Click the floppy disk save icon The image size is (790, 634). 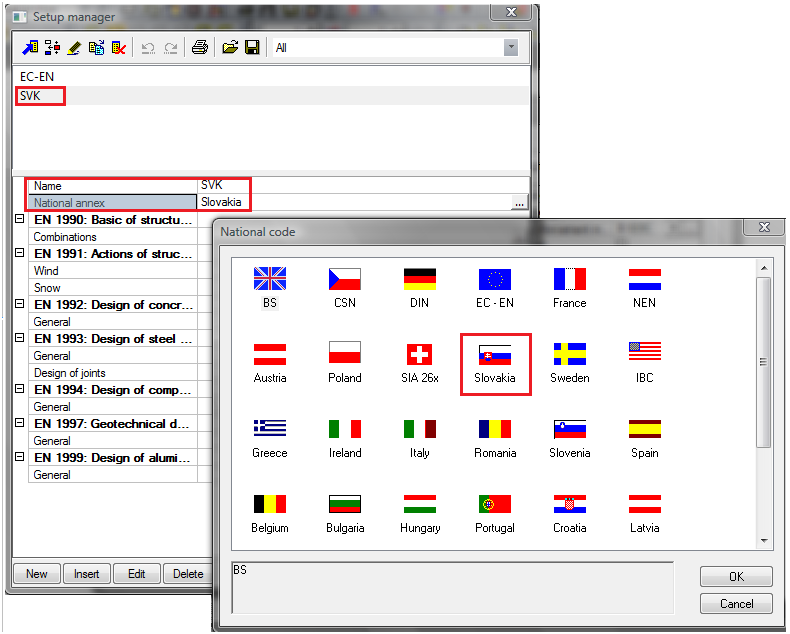point(252,48)
